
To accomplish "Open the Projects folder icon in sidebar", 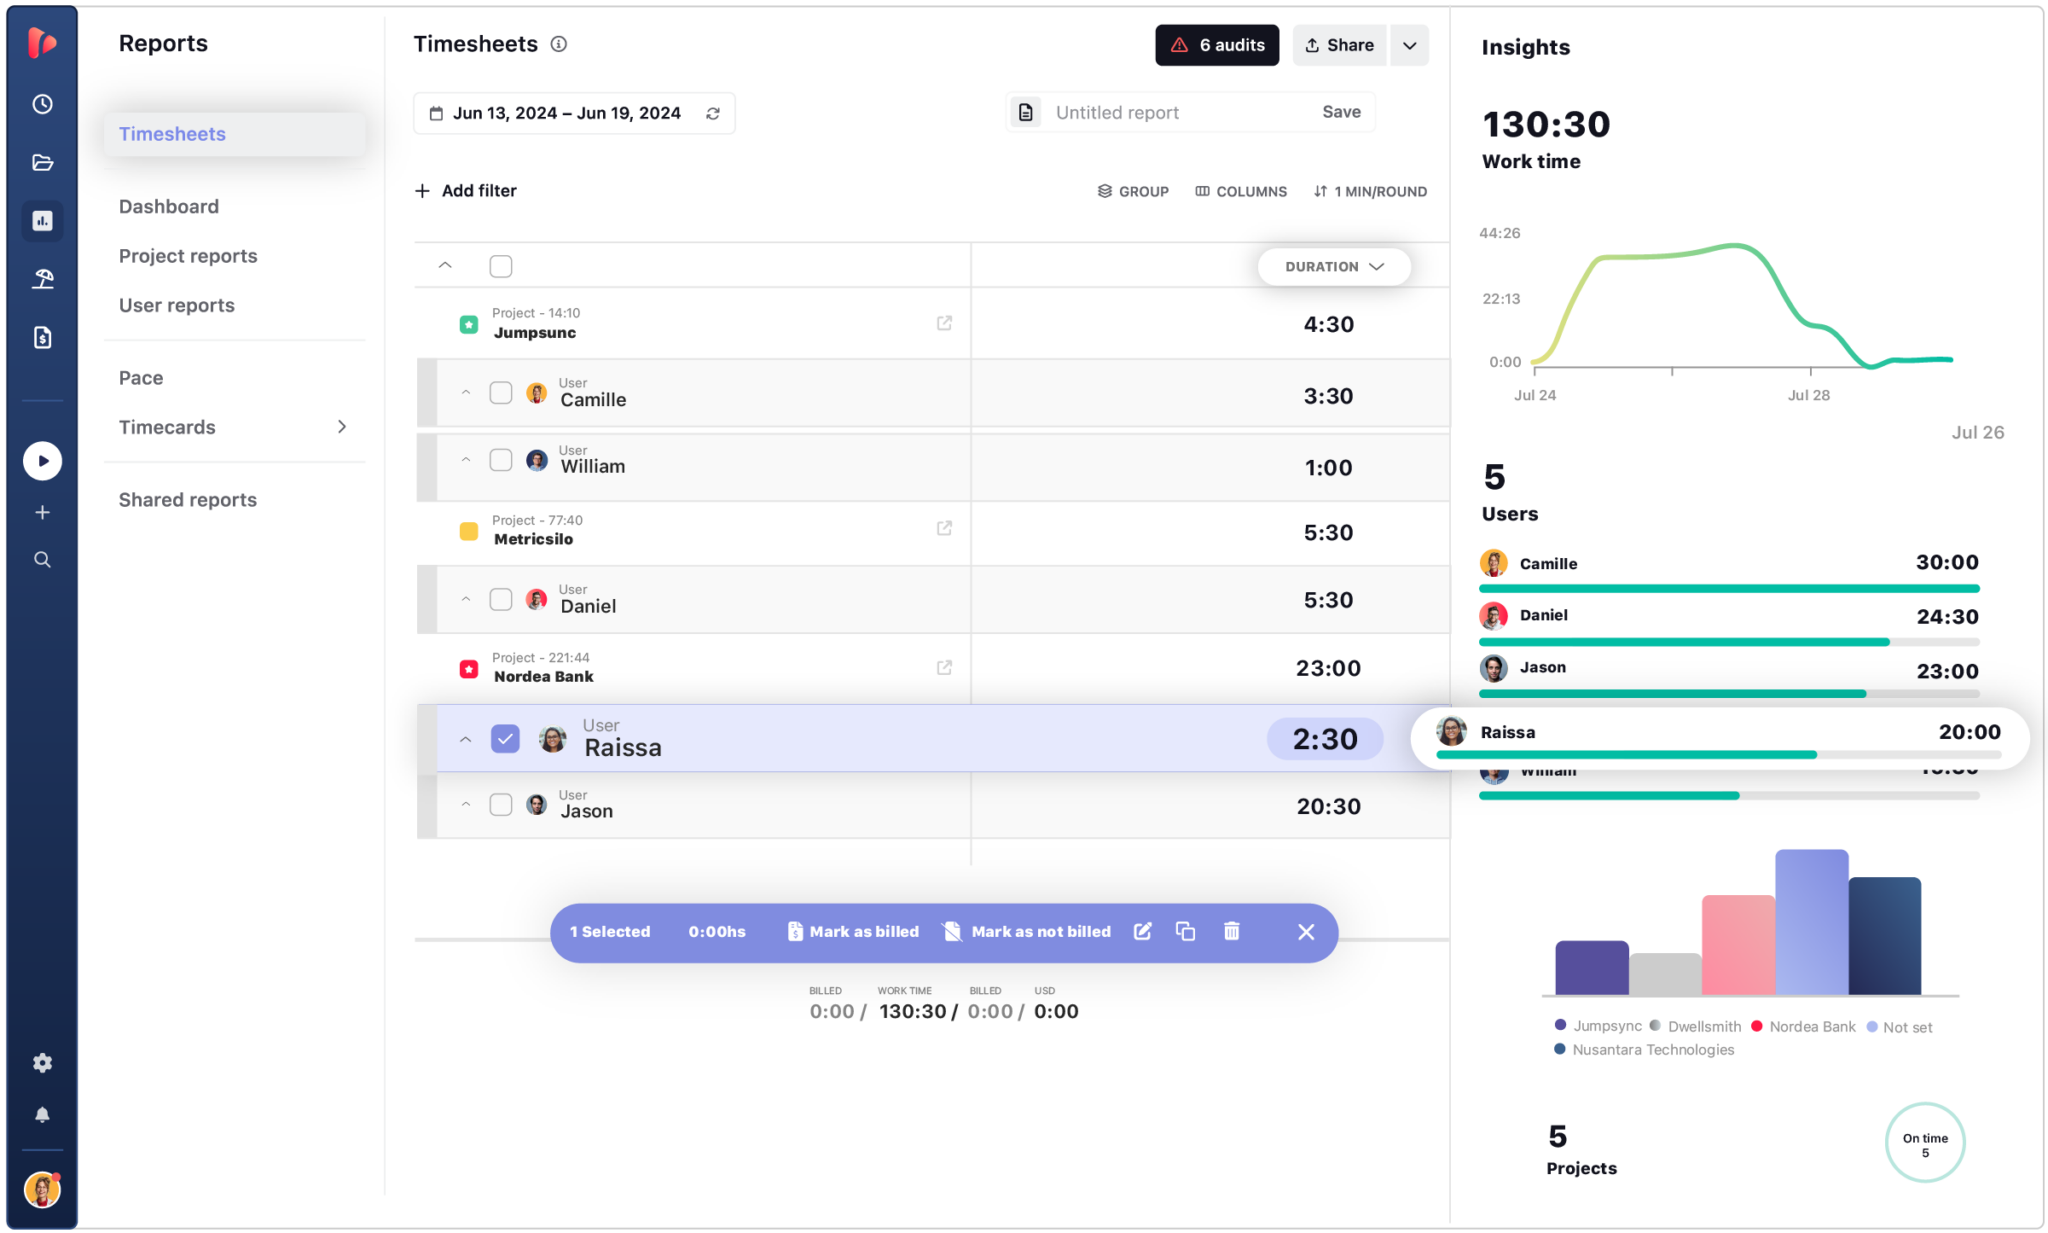I will tap(42, 162).
